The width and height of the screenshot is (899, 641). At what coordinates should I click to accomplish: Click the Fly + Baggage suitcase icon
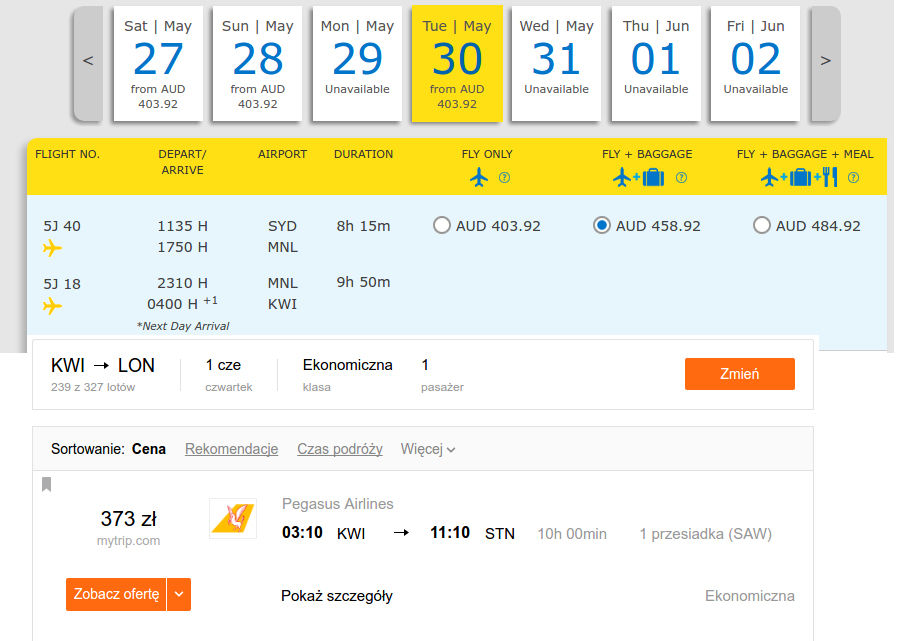point(653,177)
